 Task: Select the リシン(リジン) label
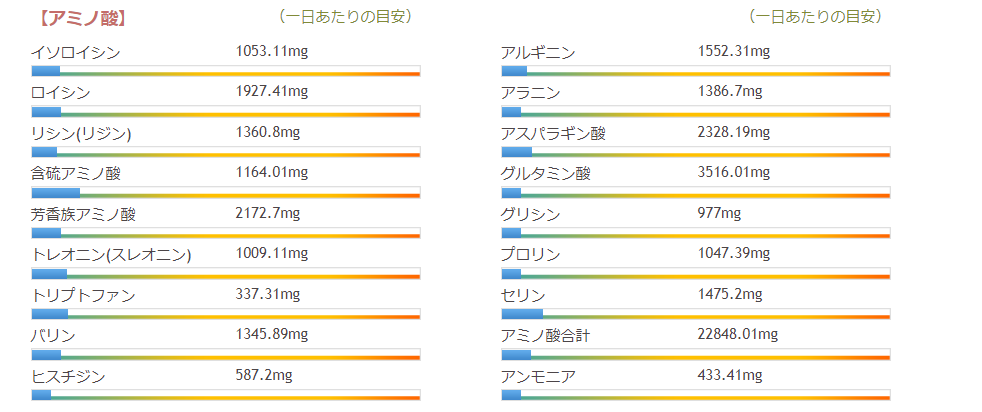point(81,133)
